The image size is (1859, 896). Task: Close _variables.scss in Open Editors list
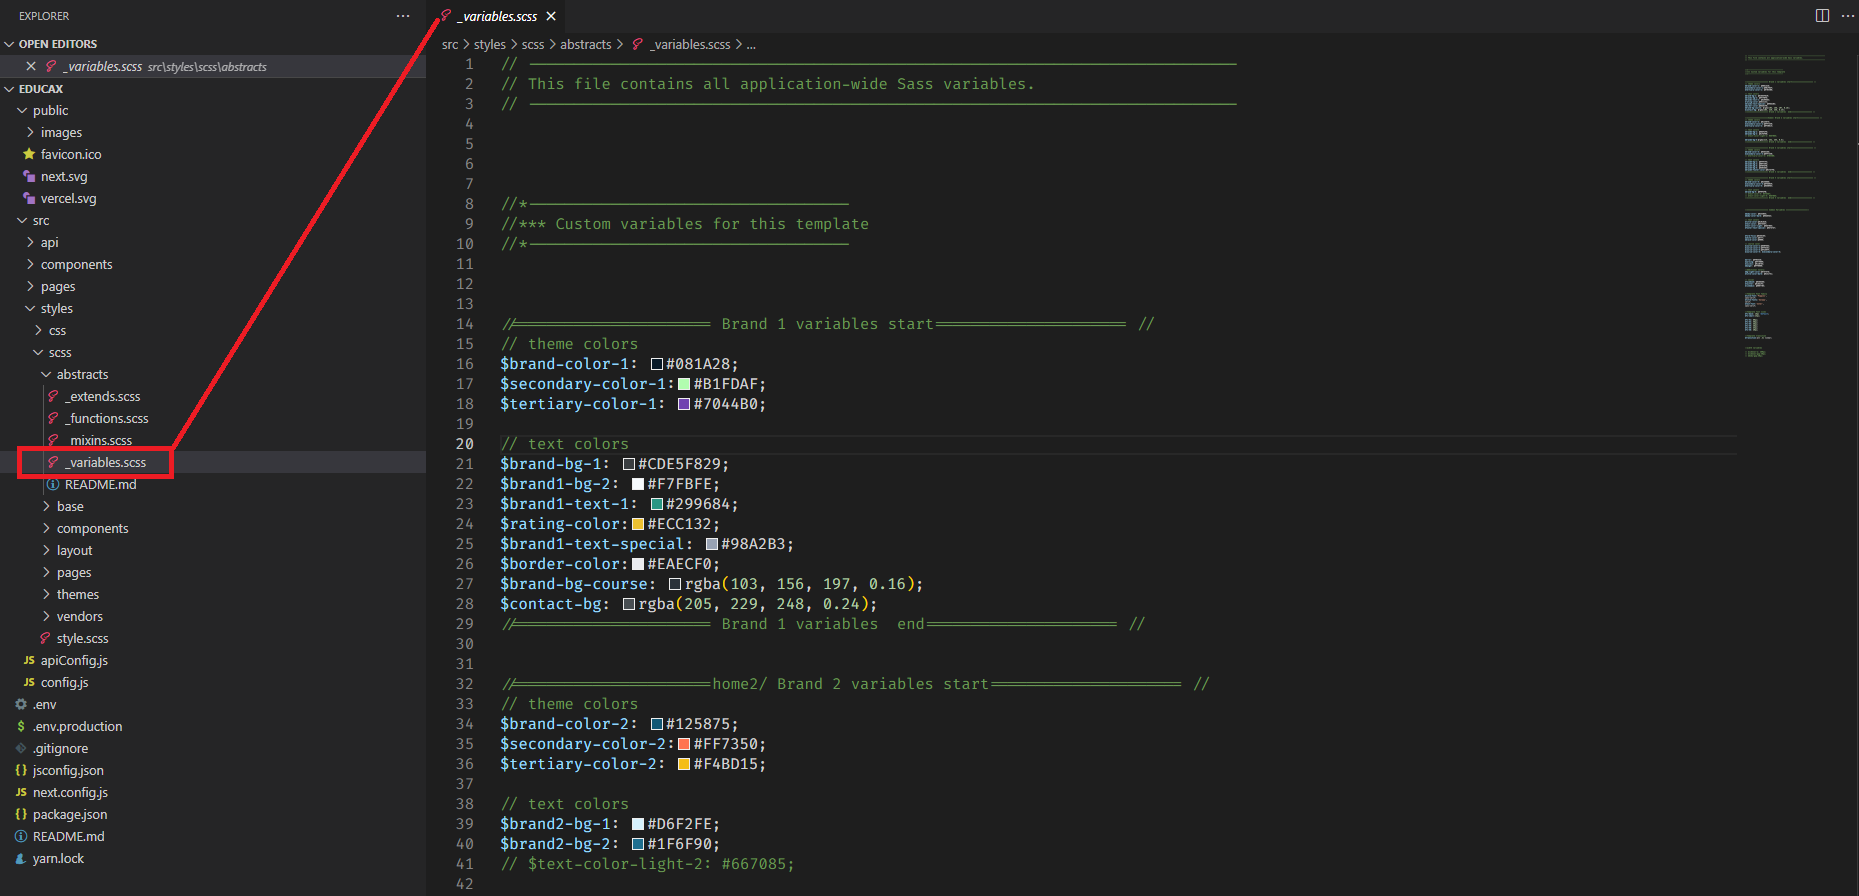coord(31,66)
